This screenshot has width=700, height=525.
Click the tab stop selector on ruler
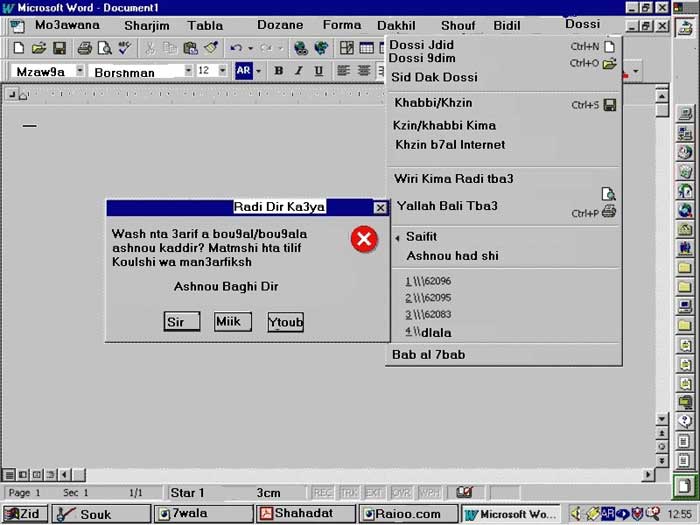(12, 95)
